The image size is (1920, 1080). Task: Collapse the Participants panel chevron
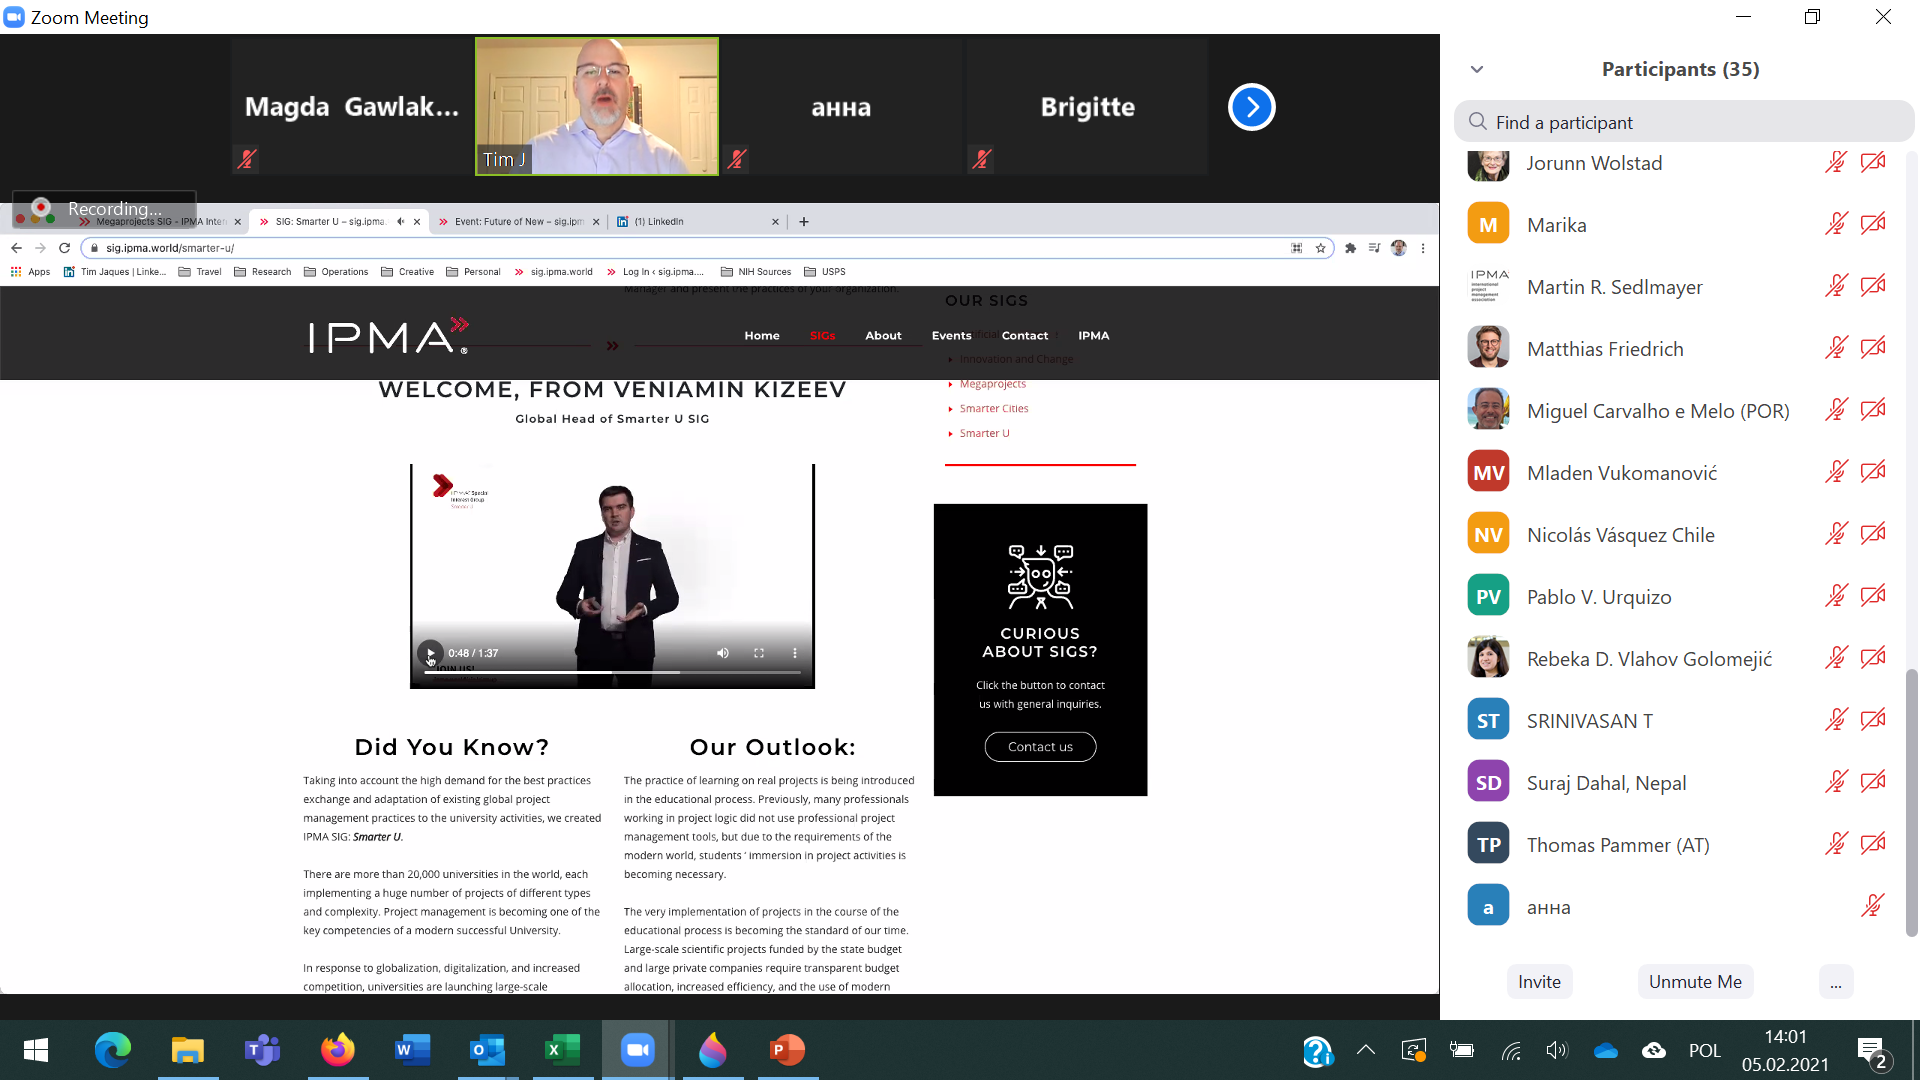click(1477, 69)
